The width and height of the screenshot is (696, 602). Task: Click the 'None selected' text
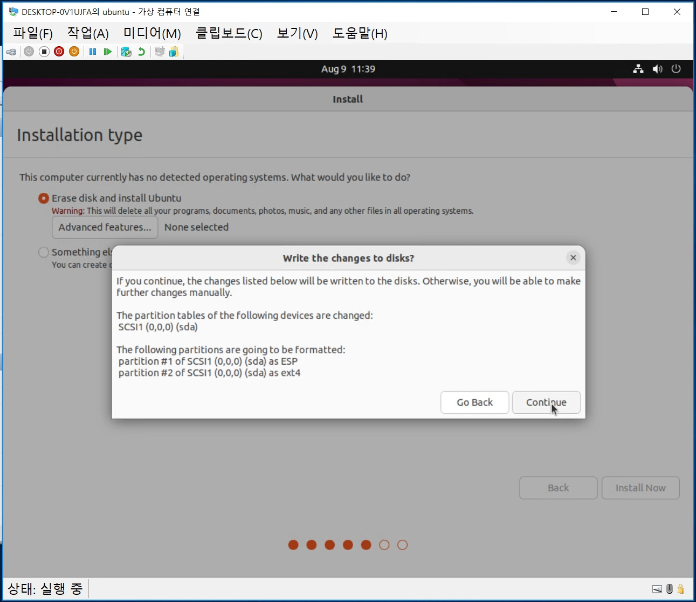point(197,227)
